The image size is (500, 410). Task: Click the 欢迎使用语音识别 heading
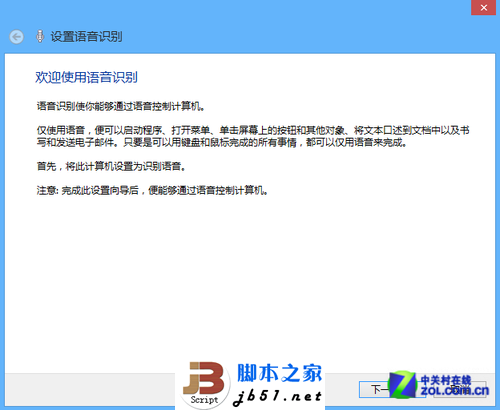[x=86, y=77]
